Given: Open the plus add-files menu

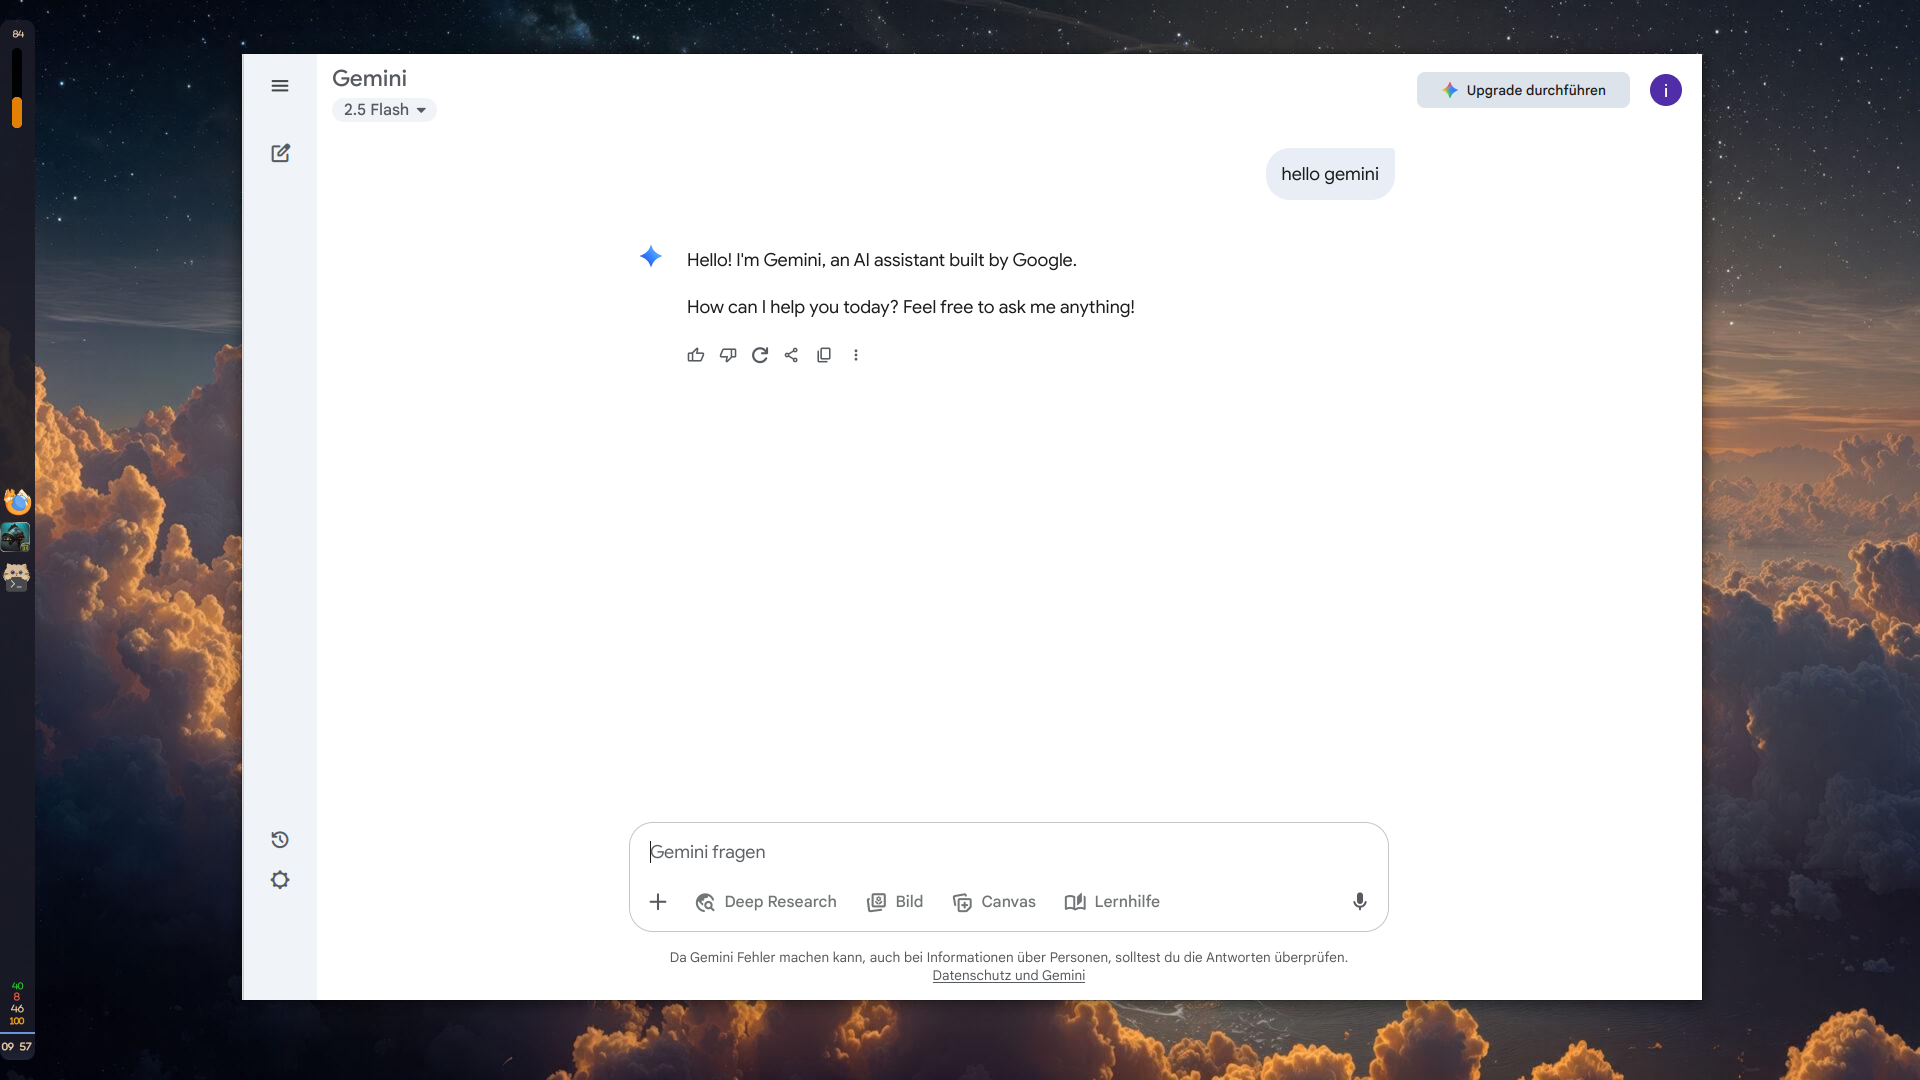Looking at the screenshot, I should 658,902.
